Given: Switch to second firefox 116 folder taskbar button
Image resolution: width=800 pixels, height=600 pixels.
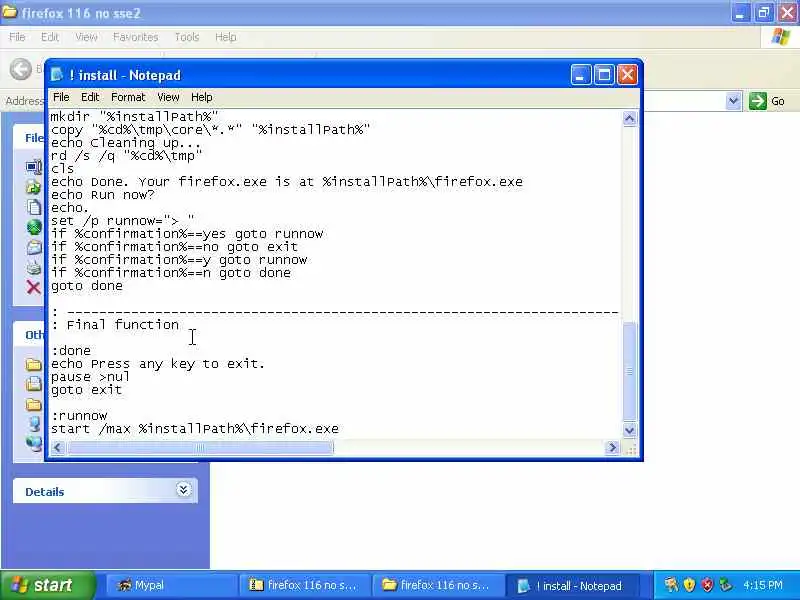Looking at the screenshot, I should click(x=438, y=585).
